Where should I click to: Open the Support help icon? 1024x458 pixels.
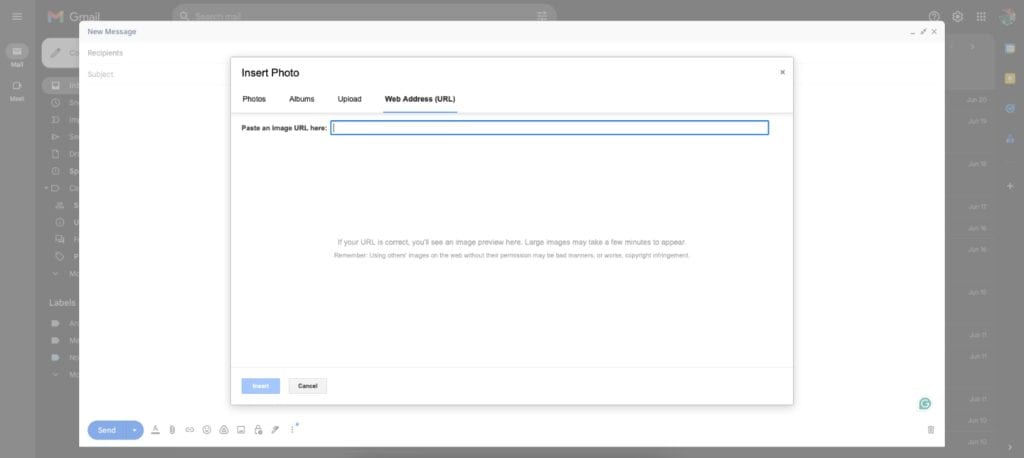[934, 16]
